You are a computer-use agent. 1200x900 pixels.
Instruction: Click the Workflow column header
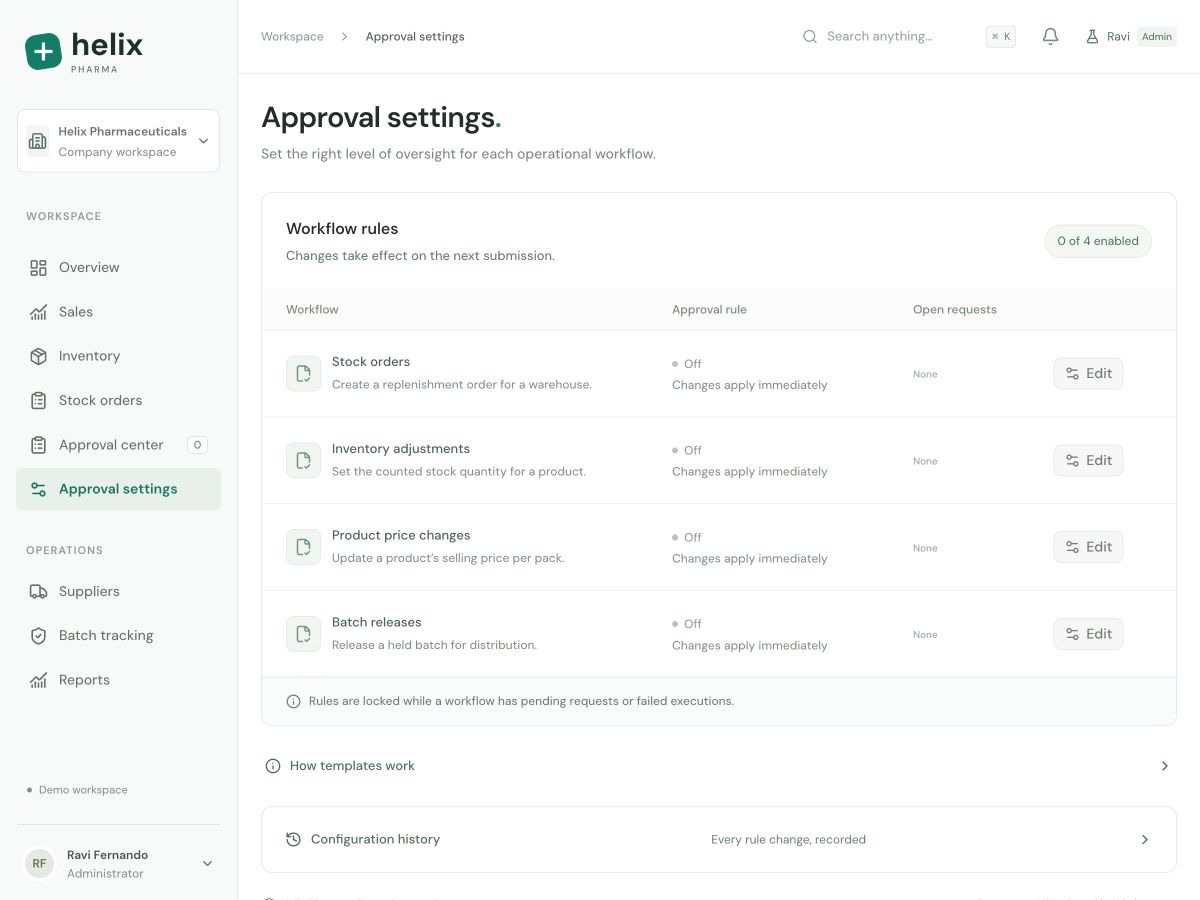coord(312,310)
